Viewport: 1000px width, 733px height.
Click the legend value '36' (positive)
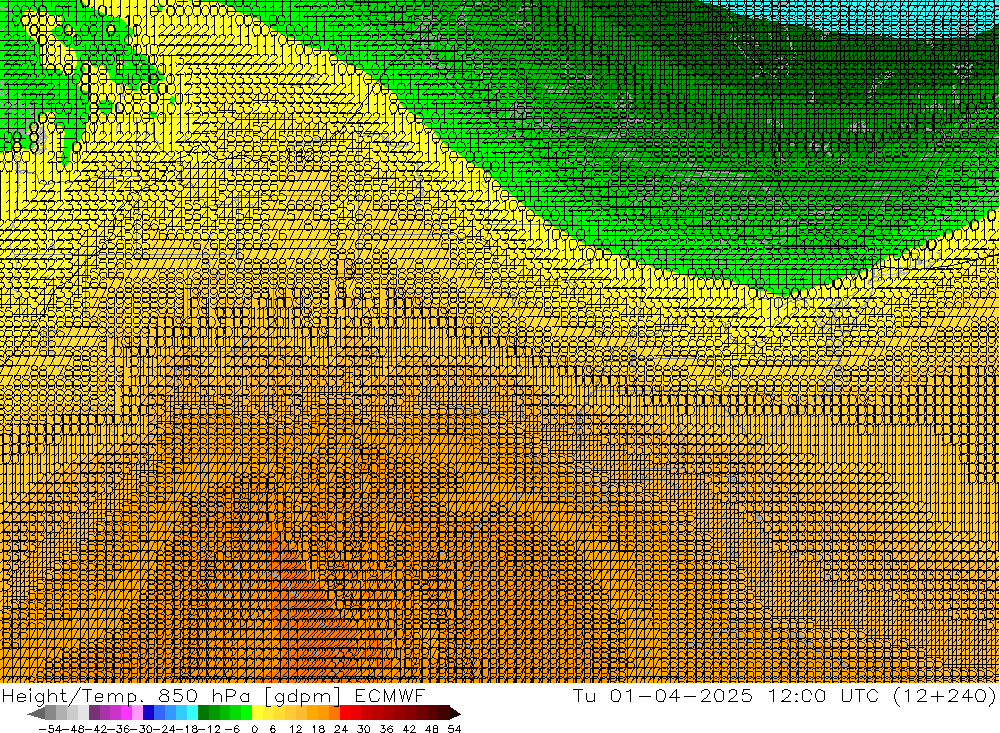386,729
